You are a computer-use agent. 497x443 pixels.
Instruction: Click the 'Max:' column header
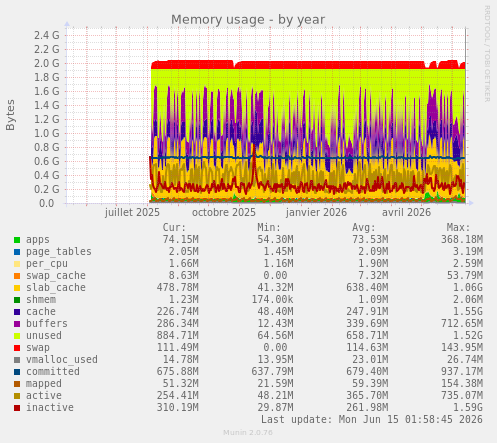(458, 228)
